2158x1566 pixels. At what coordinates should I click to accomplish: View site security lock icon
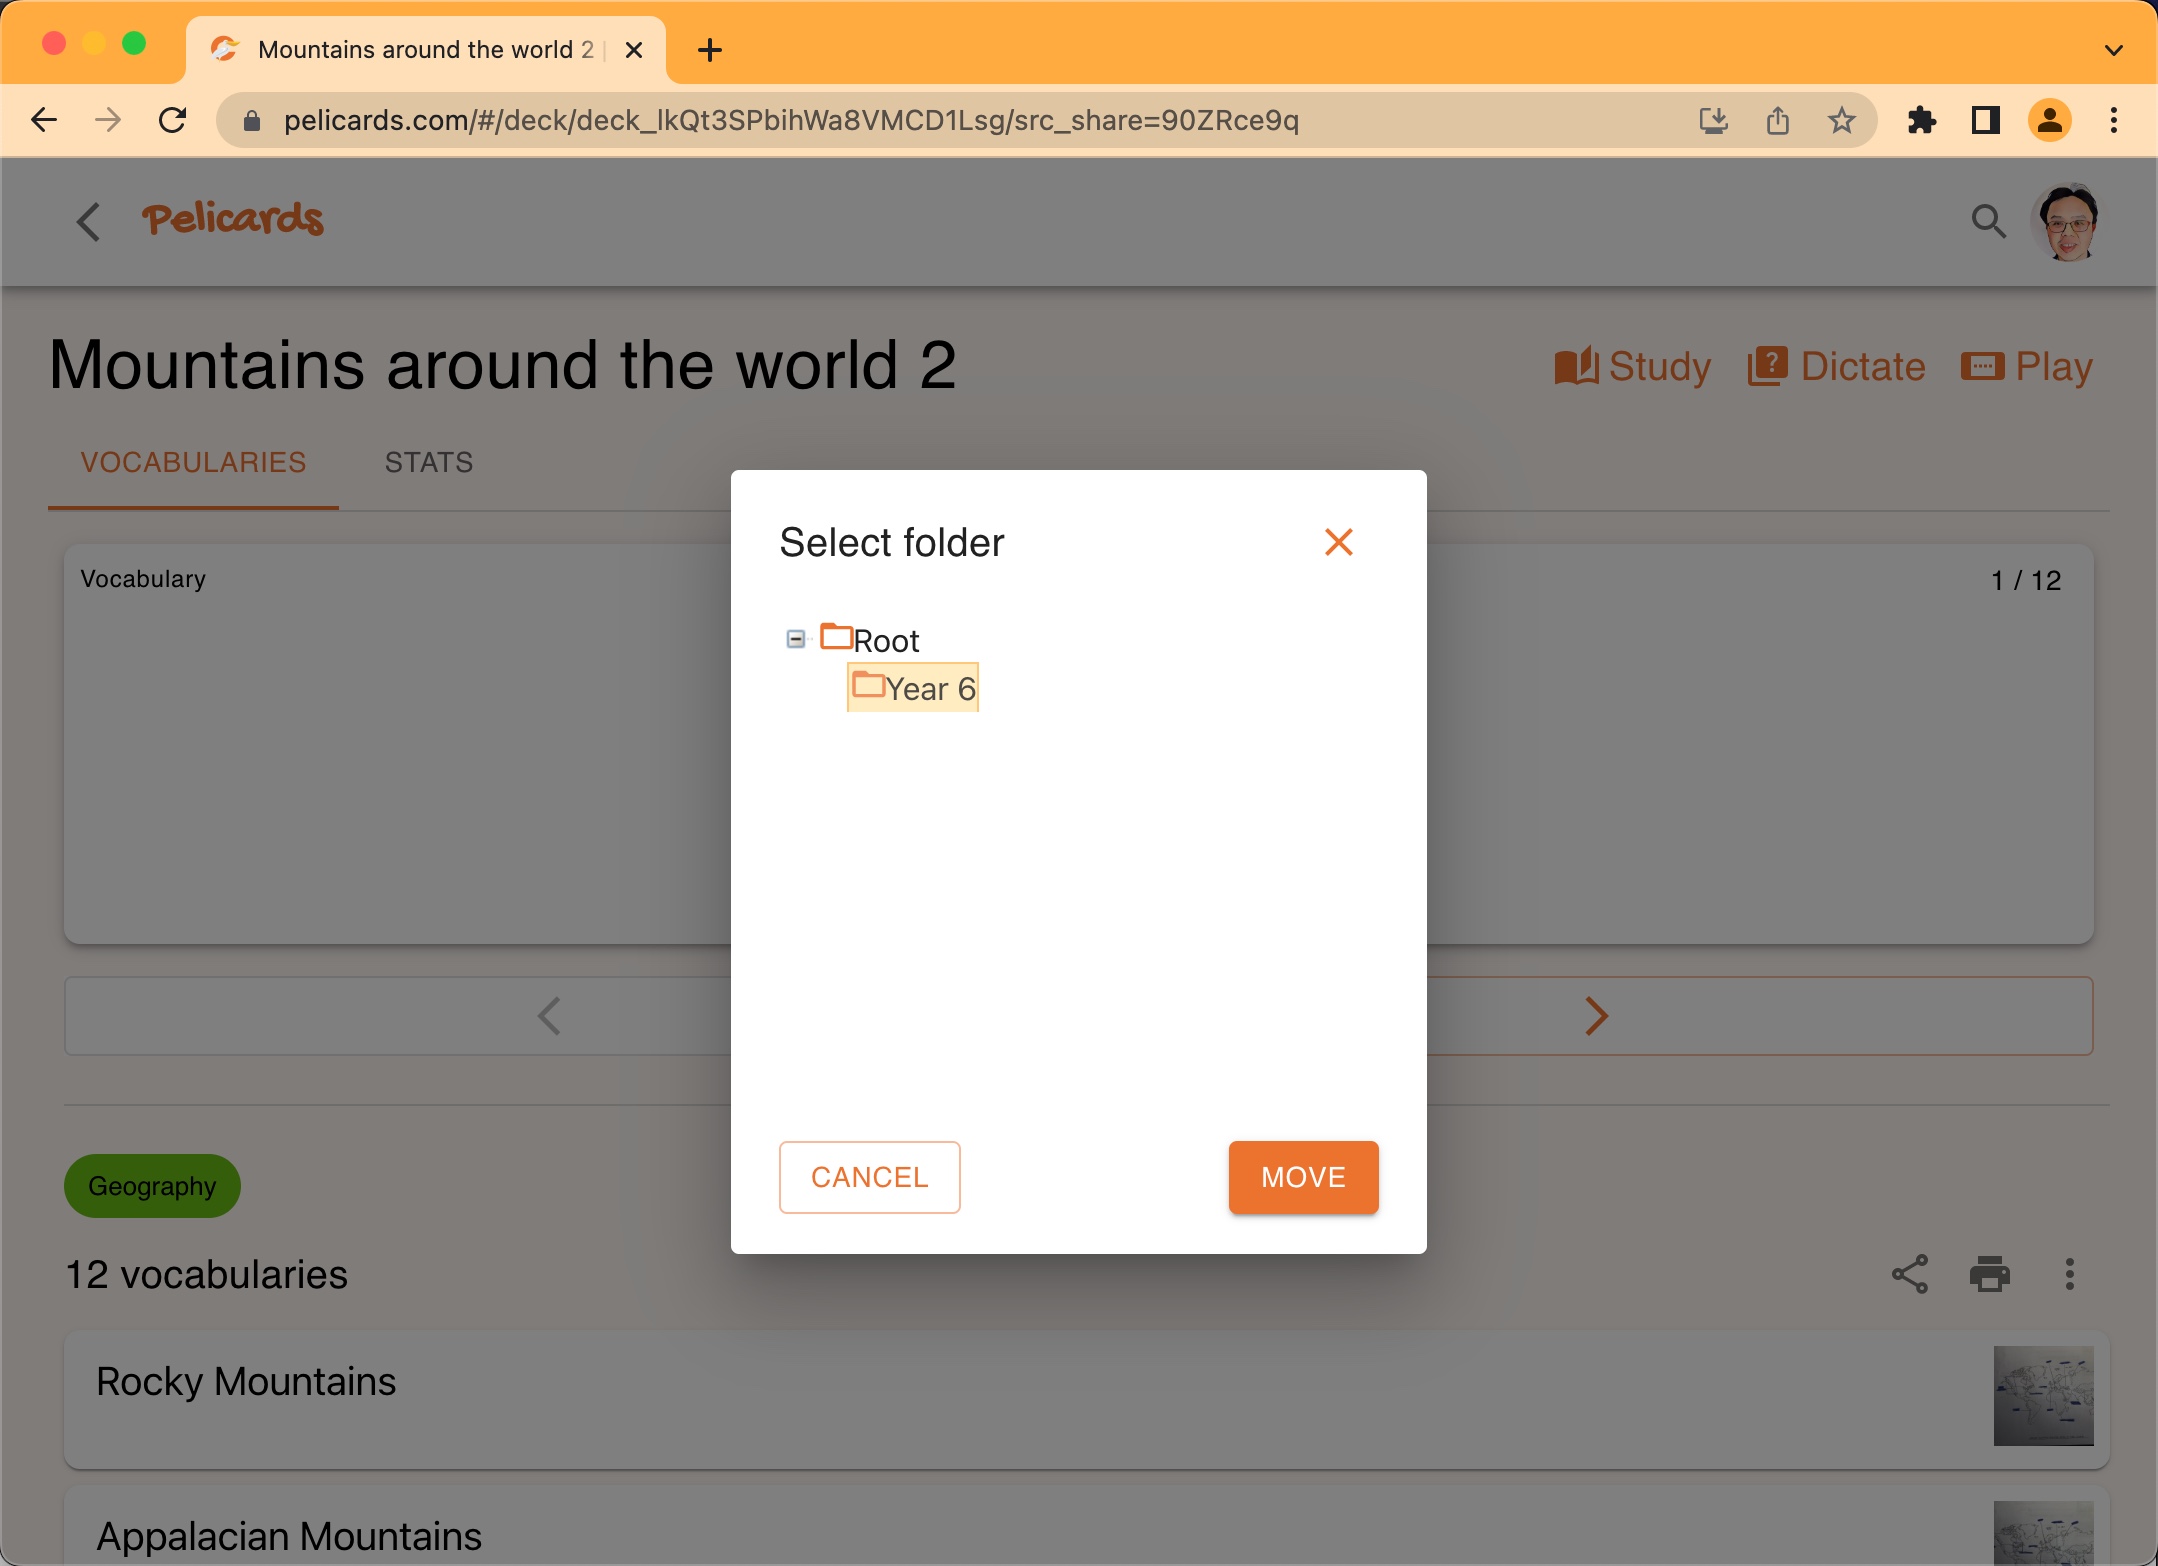(252, 120)
